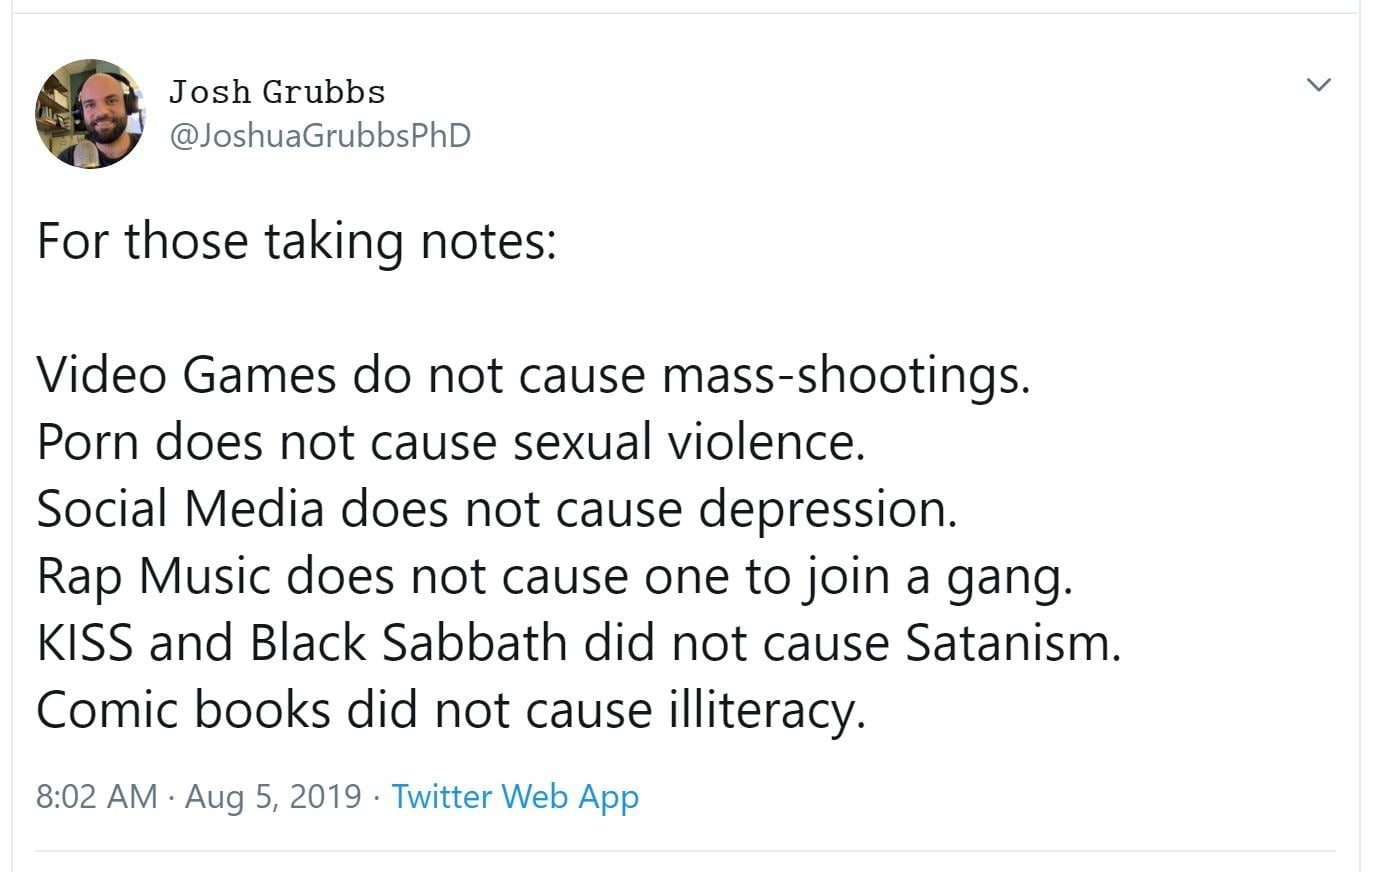This screenshot has width=1375, height=872.
Task: Click the Comic books illiteracy line
Action: pos(450,710)
